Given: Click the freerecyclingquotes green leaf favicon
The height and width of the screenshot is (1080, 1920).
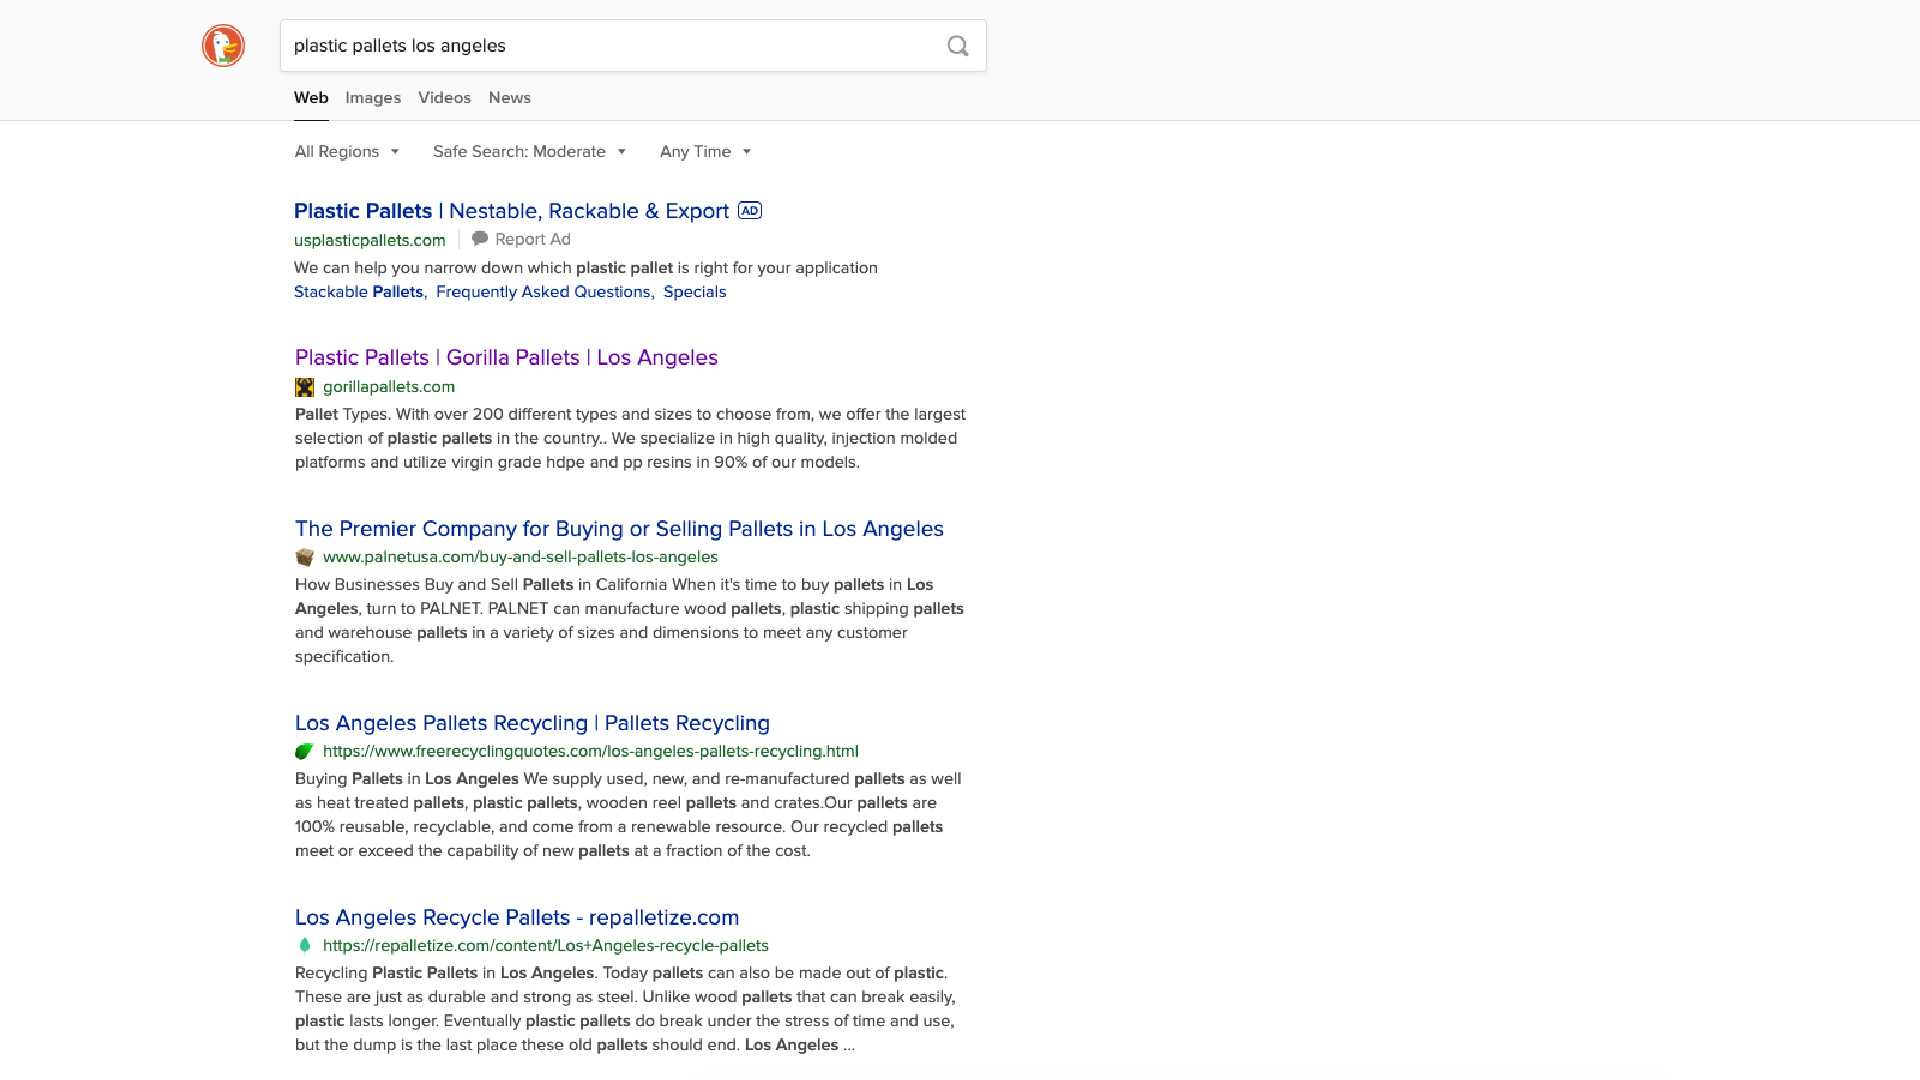Looking at the screenshot, I should pyautogui.click(x=305, y=751).
